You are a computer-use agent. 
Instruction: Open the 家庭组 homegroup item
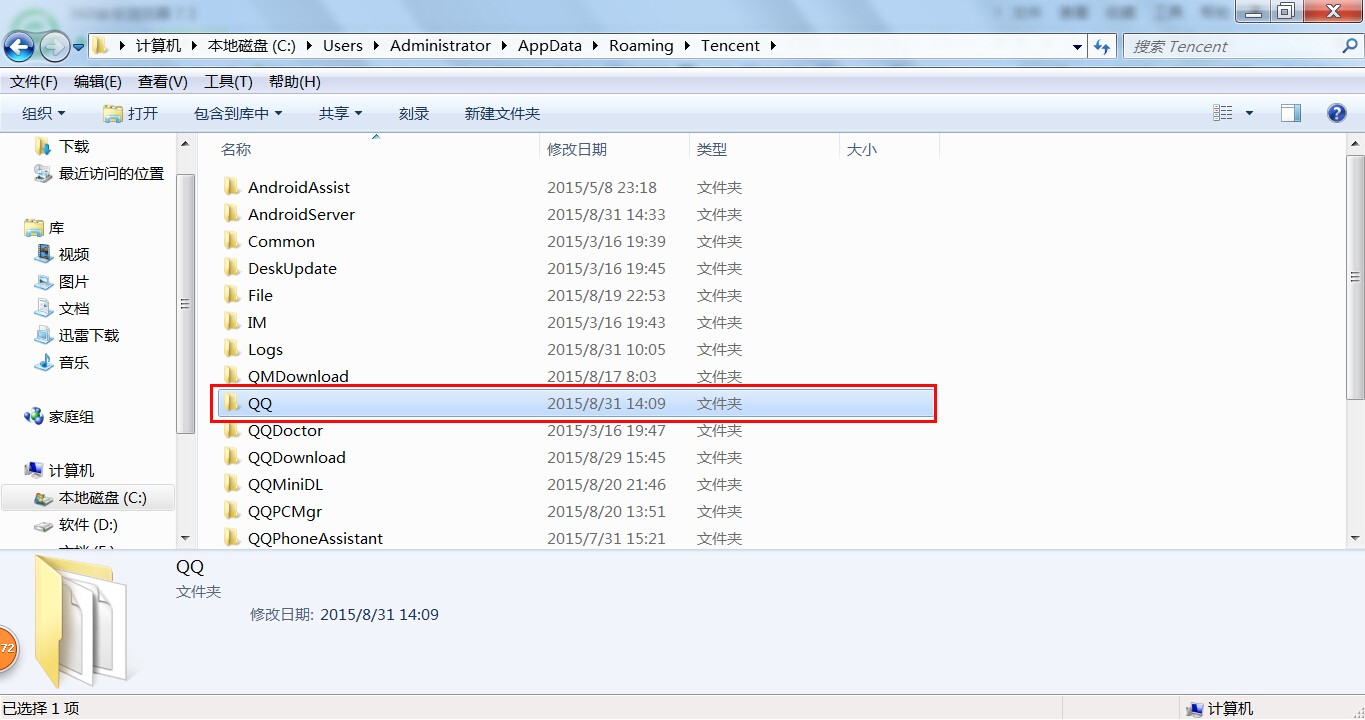coord(60,416)
